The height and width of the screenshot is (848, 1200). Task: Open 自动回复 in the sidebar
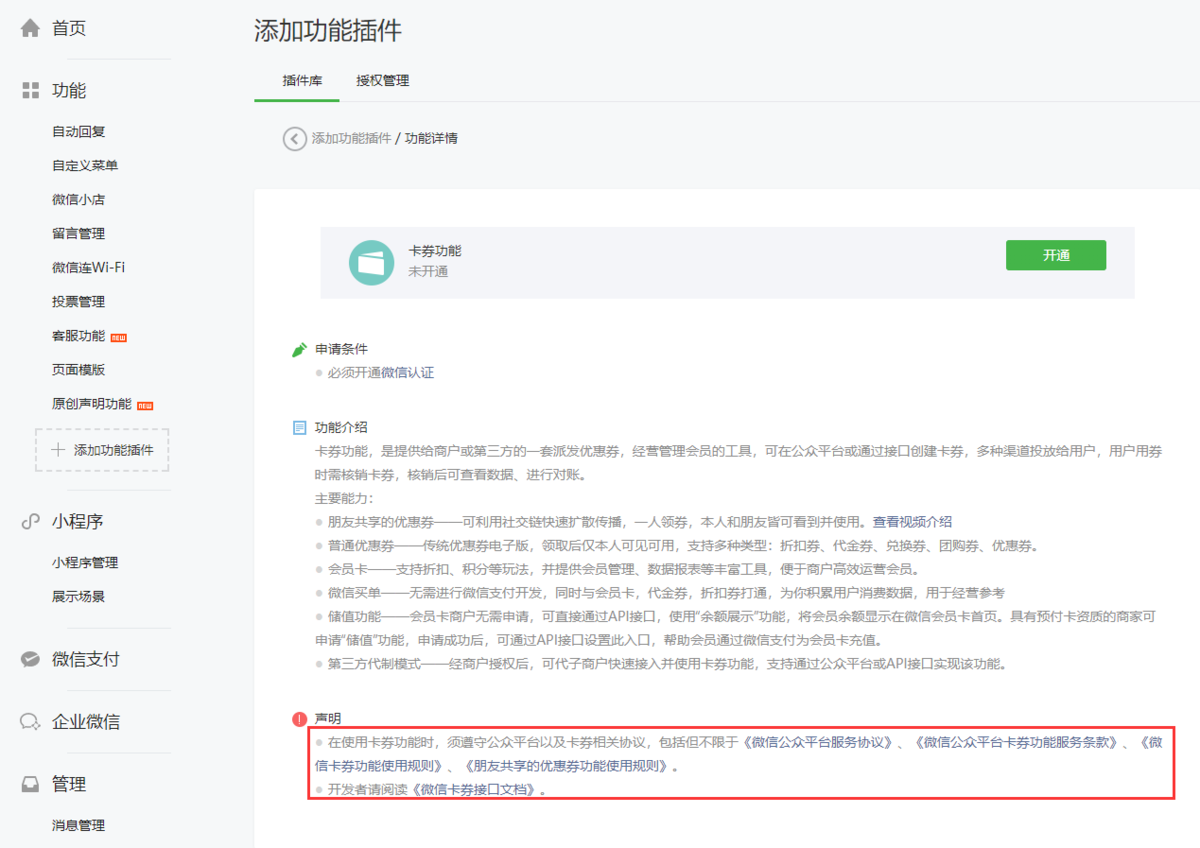coord(79,131)
